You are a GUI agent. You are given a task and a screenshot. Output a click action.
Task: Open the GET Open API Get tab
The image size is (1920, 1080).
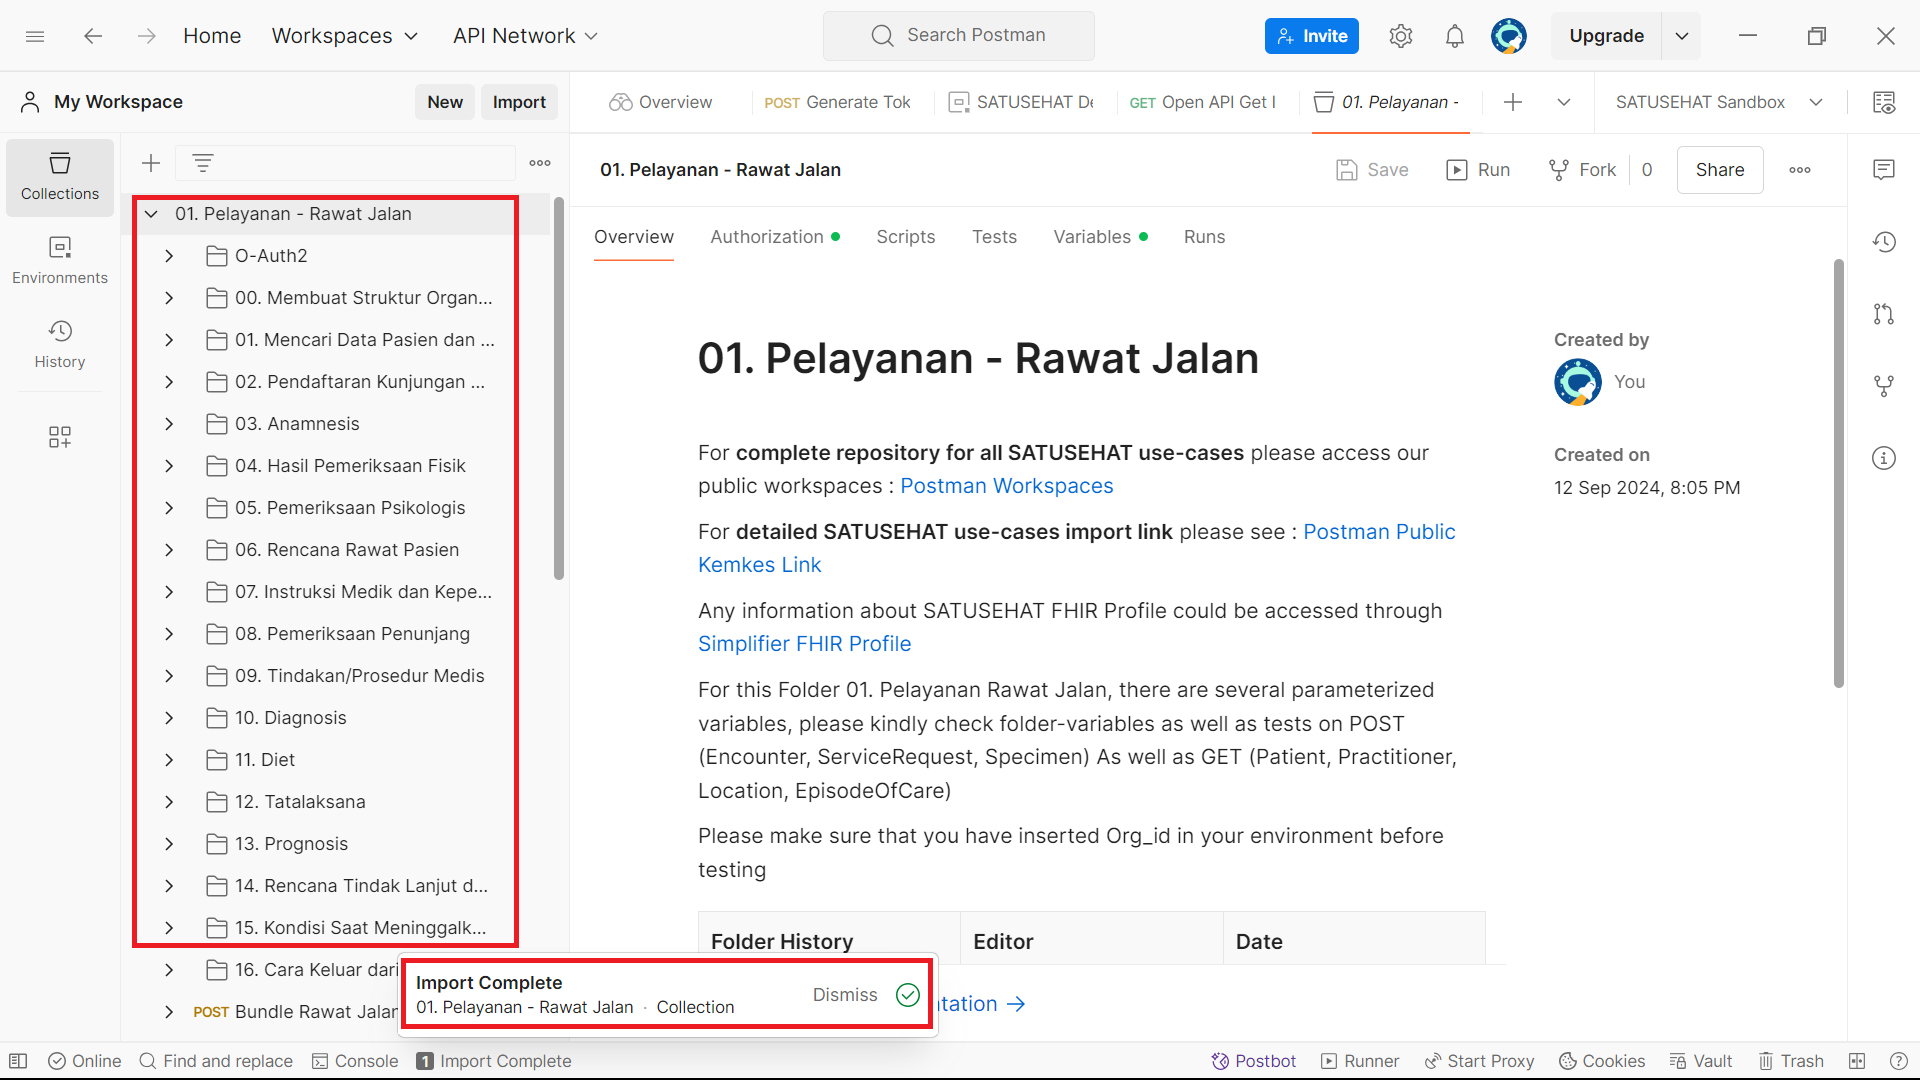(1202, 102)
